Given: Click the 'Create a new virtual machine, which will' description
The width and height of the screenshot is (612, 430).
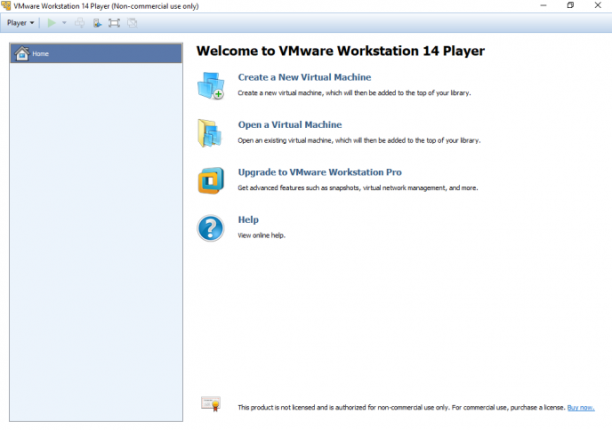Looking at the screenshot, I should (354, 93).
